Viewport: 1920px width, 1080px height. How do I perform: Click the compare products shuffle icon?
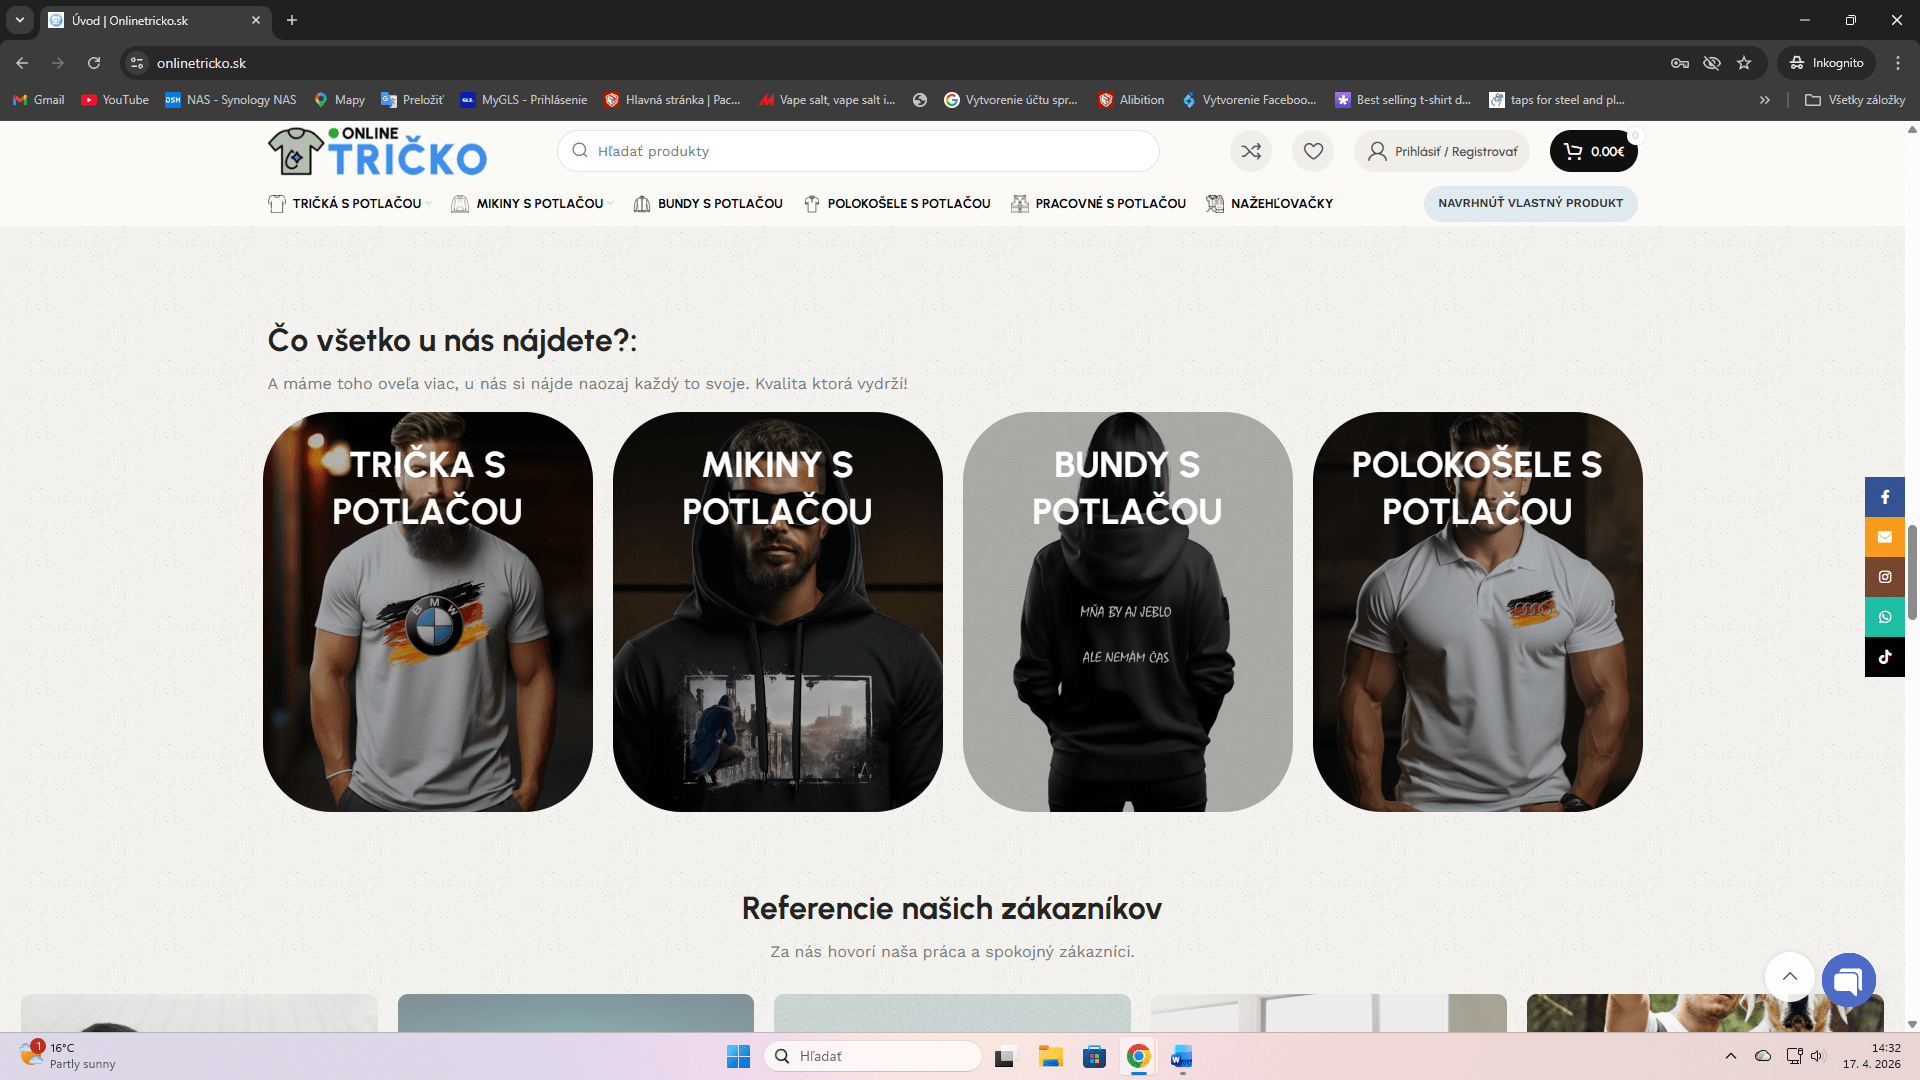pos(1251,151)
